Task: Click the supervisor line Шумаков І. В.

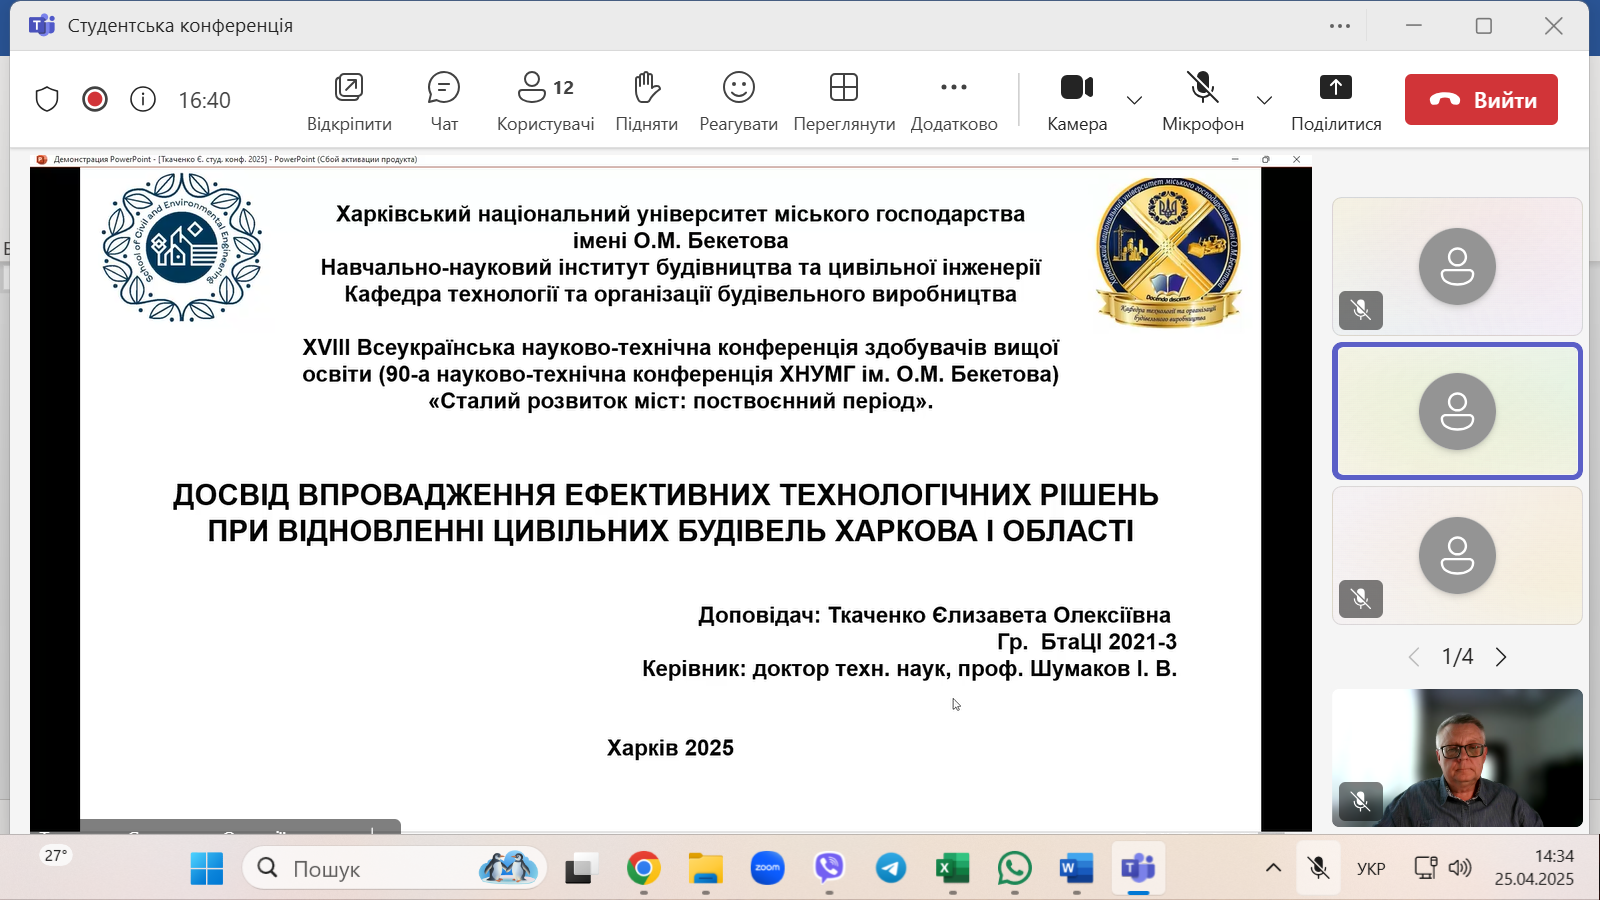Action: click(x=909, y=669)
